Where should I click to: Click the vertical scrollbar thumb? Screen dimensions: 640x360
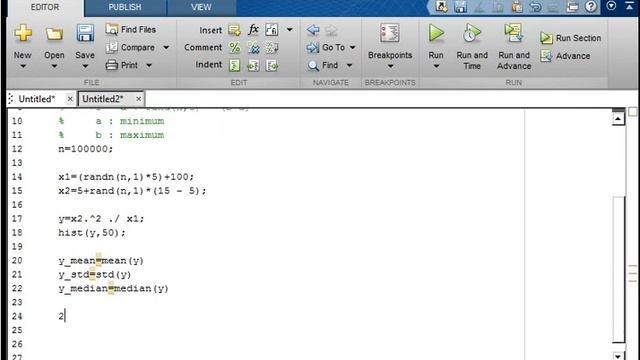618,269
